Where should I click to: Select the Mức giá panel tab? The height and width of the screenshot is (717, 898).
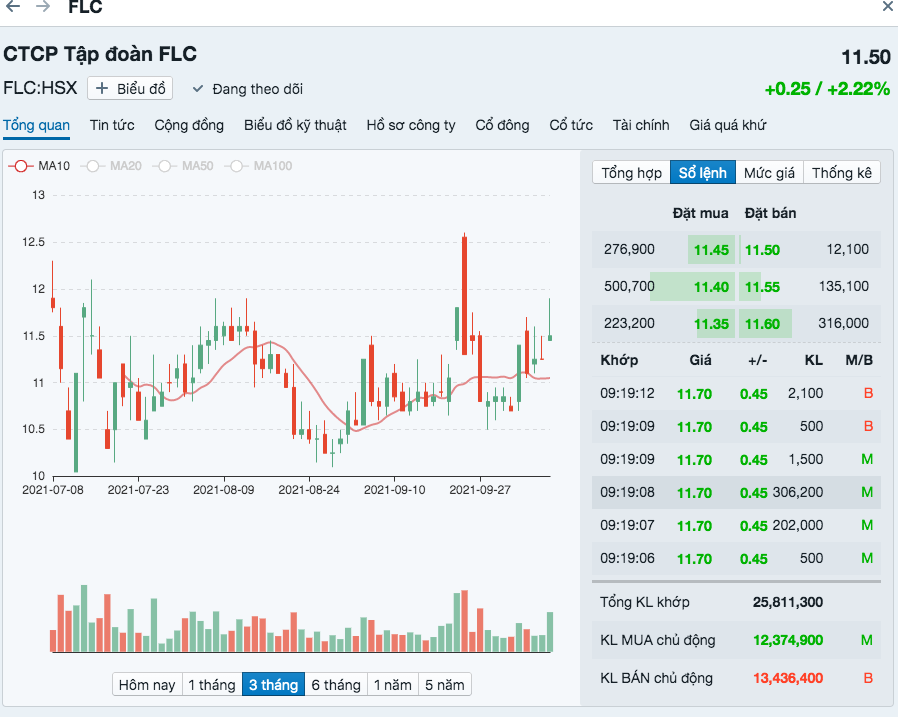[769, 172]
